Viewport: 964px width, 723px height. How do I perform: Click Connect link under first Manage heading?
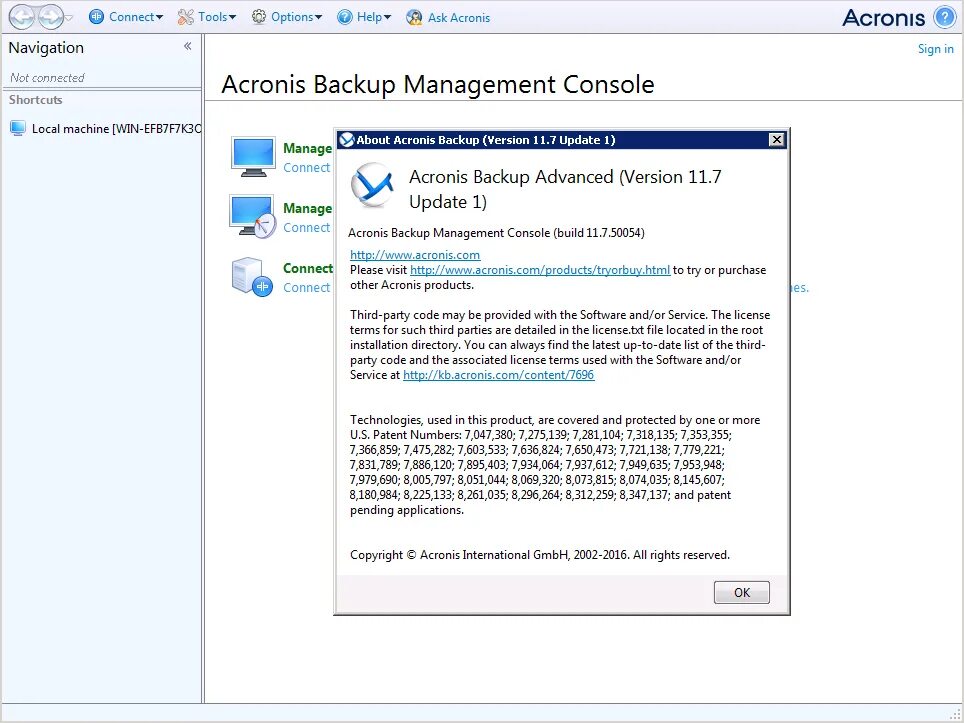point(306,167)
